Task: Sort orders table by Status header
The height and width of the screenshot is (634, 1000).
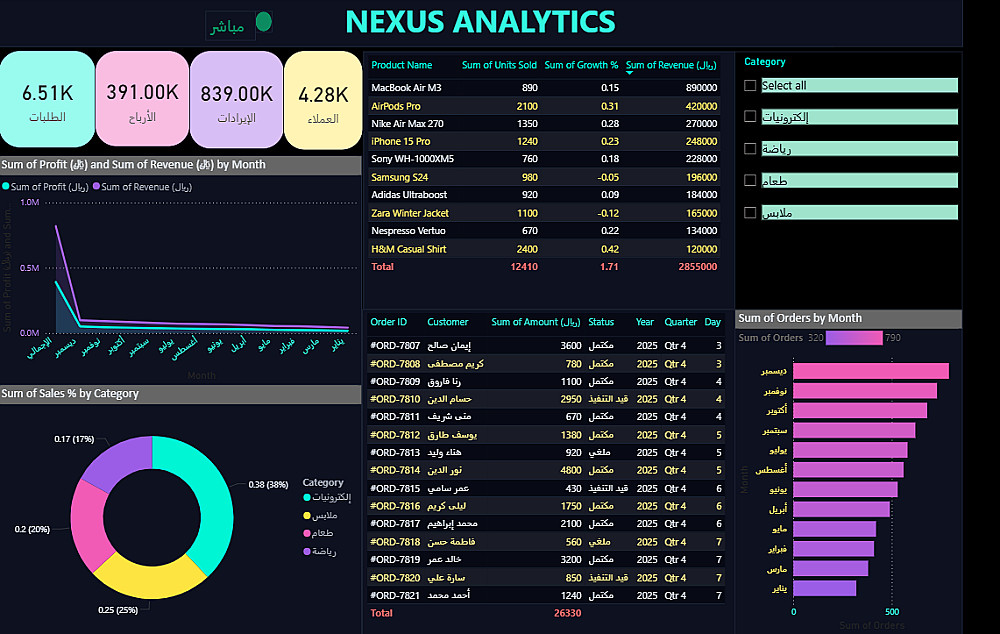Action: point(601,322)
